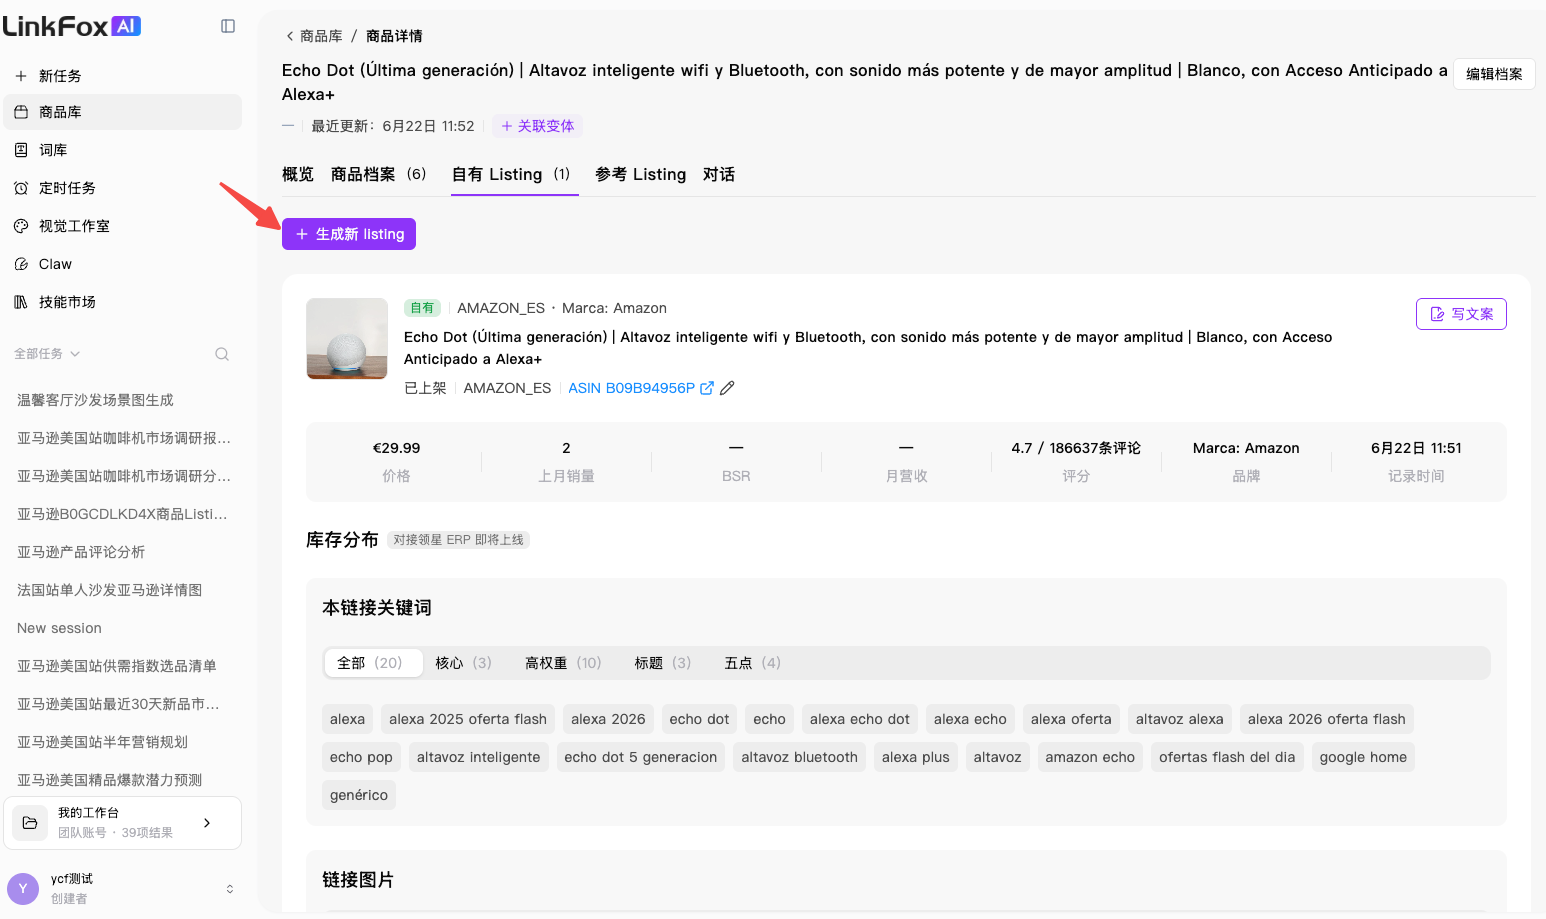Click the 'altavoz bluetooth' keyword tag
Image resolution: width=1546 pixels, height=919 pixels.
tap(800, 757)
